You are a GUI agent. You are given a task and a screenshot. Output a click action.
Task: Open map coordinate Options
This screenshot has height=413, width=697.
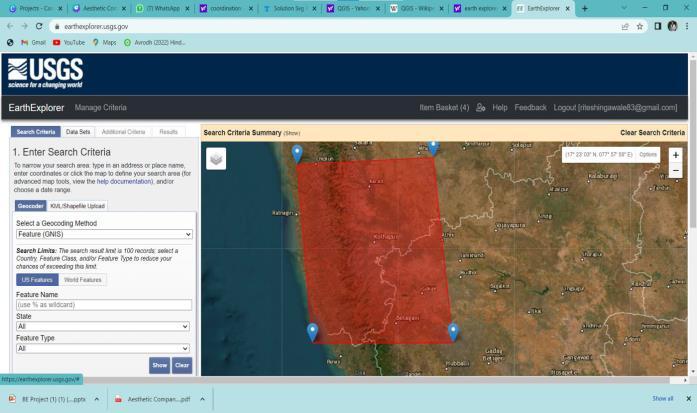648,155
